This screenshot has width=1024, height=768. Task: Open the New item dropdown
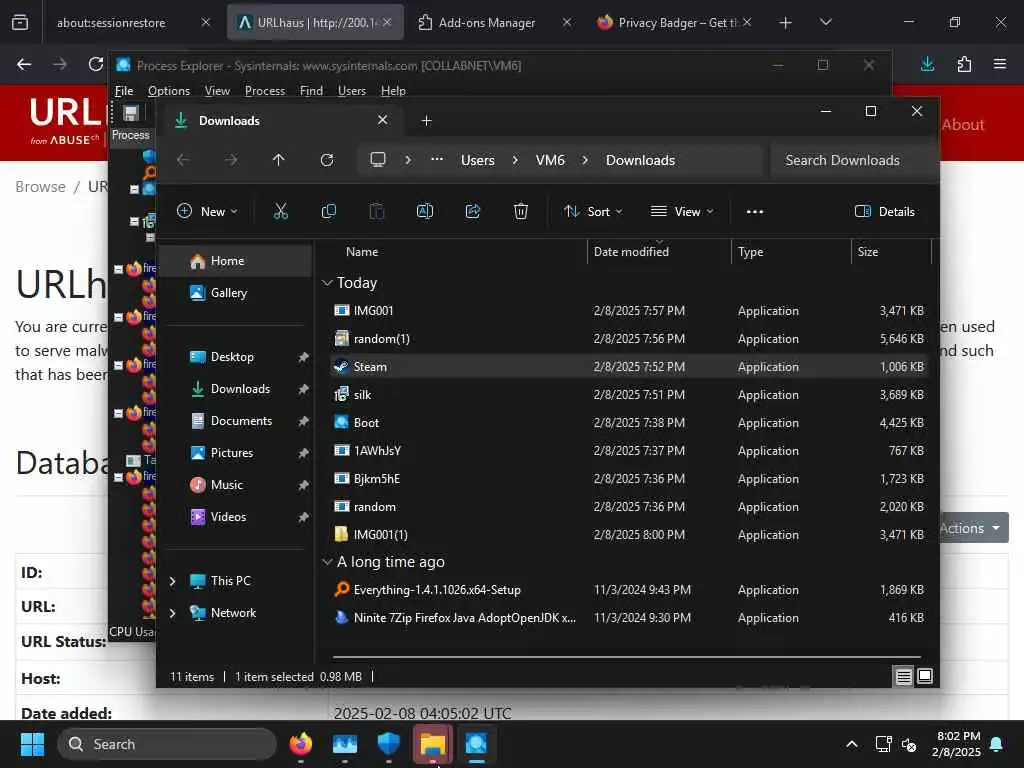click(x=208, y=211)
